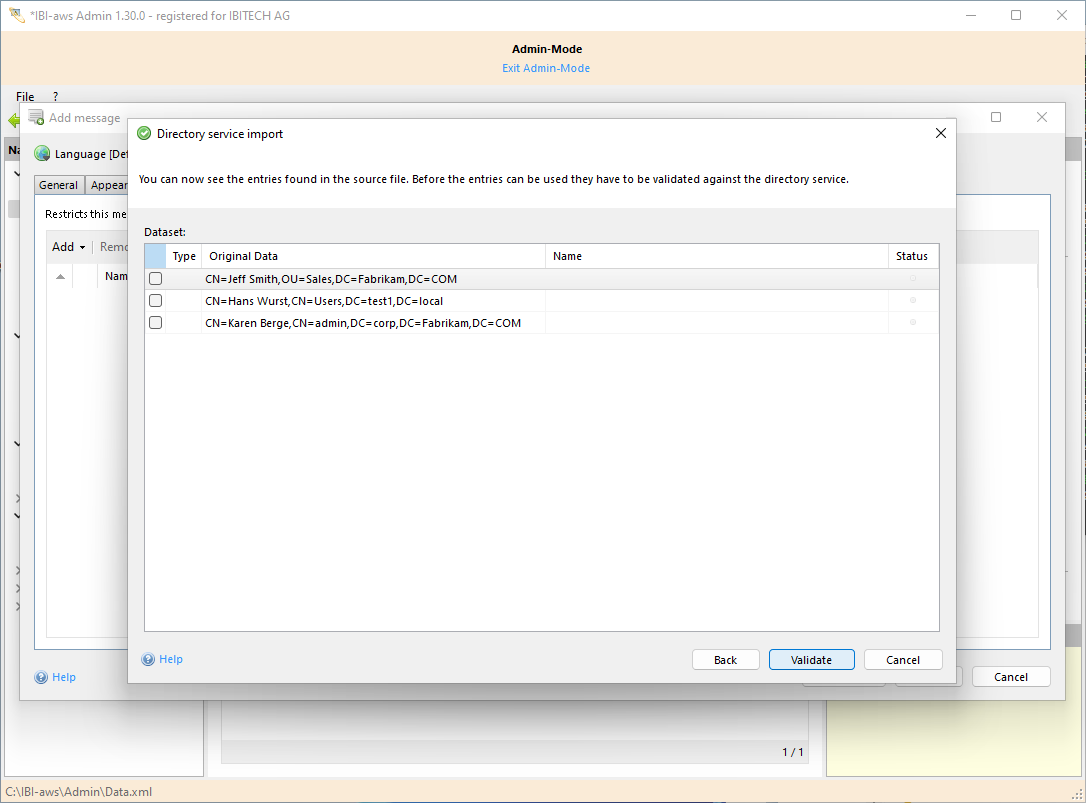Tick the checkbox for Hans Wurst entry
Viewport: 1086px width, 803px height.
[155, 301]
